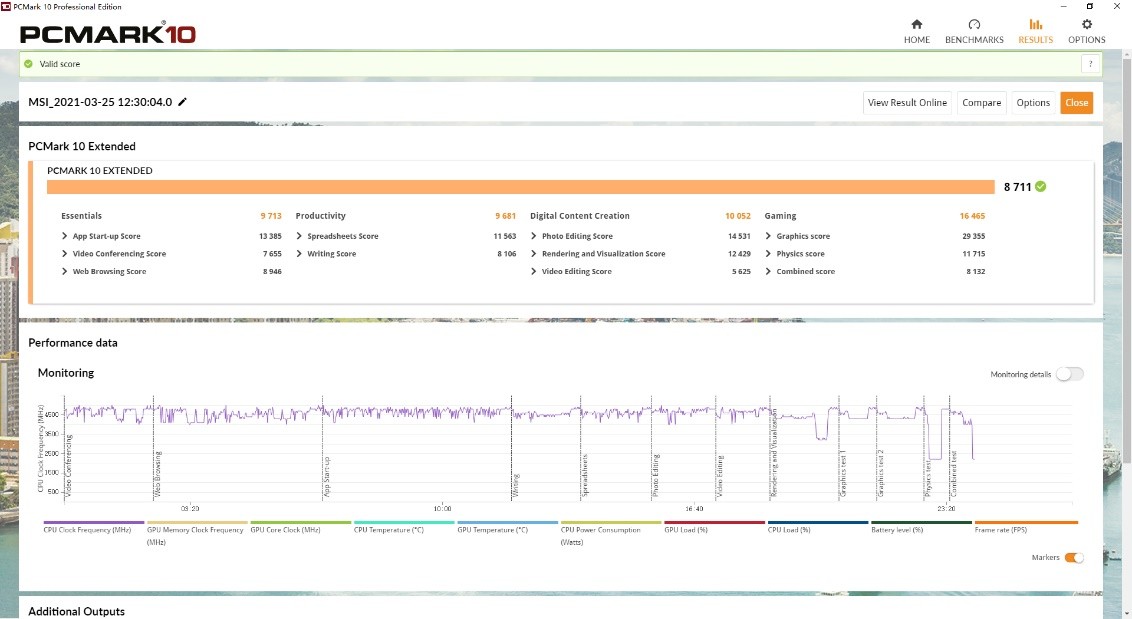Click the View Result Online button
Viewport: 1132px width, 619px height.
click(x=907, y=102)
